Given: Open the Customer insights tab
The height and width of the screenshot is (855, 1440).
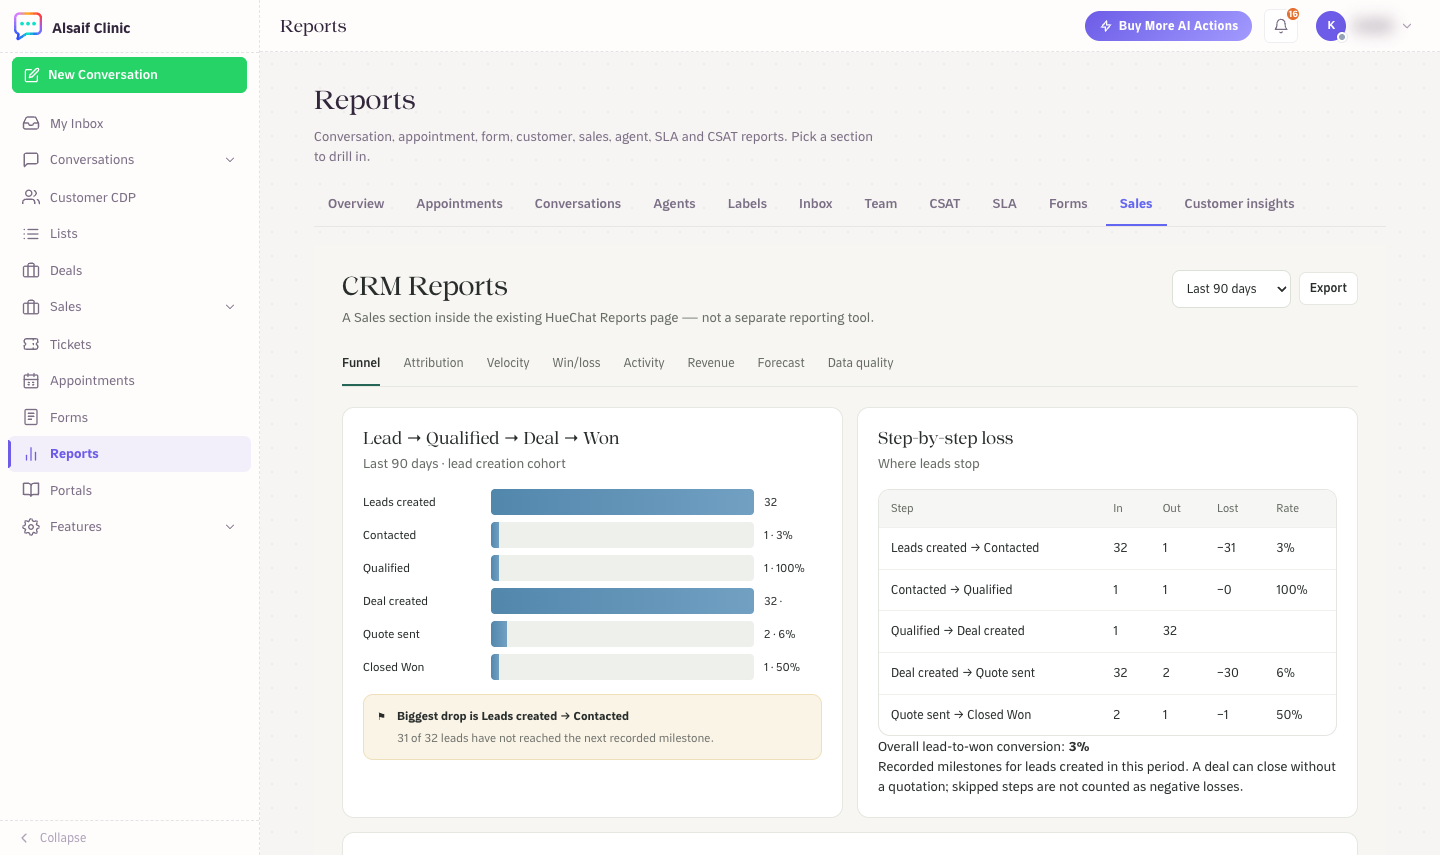Looking at the screenshot, I should click(1239, 204).
